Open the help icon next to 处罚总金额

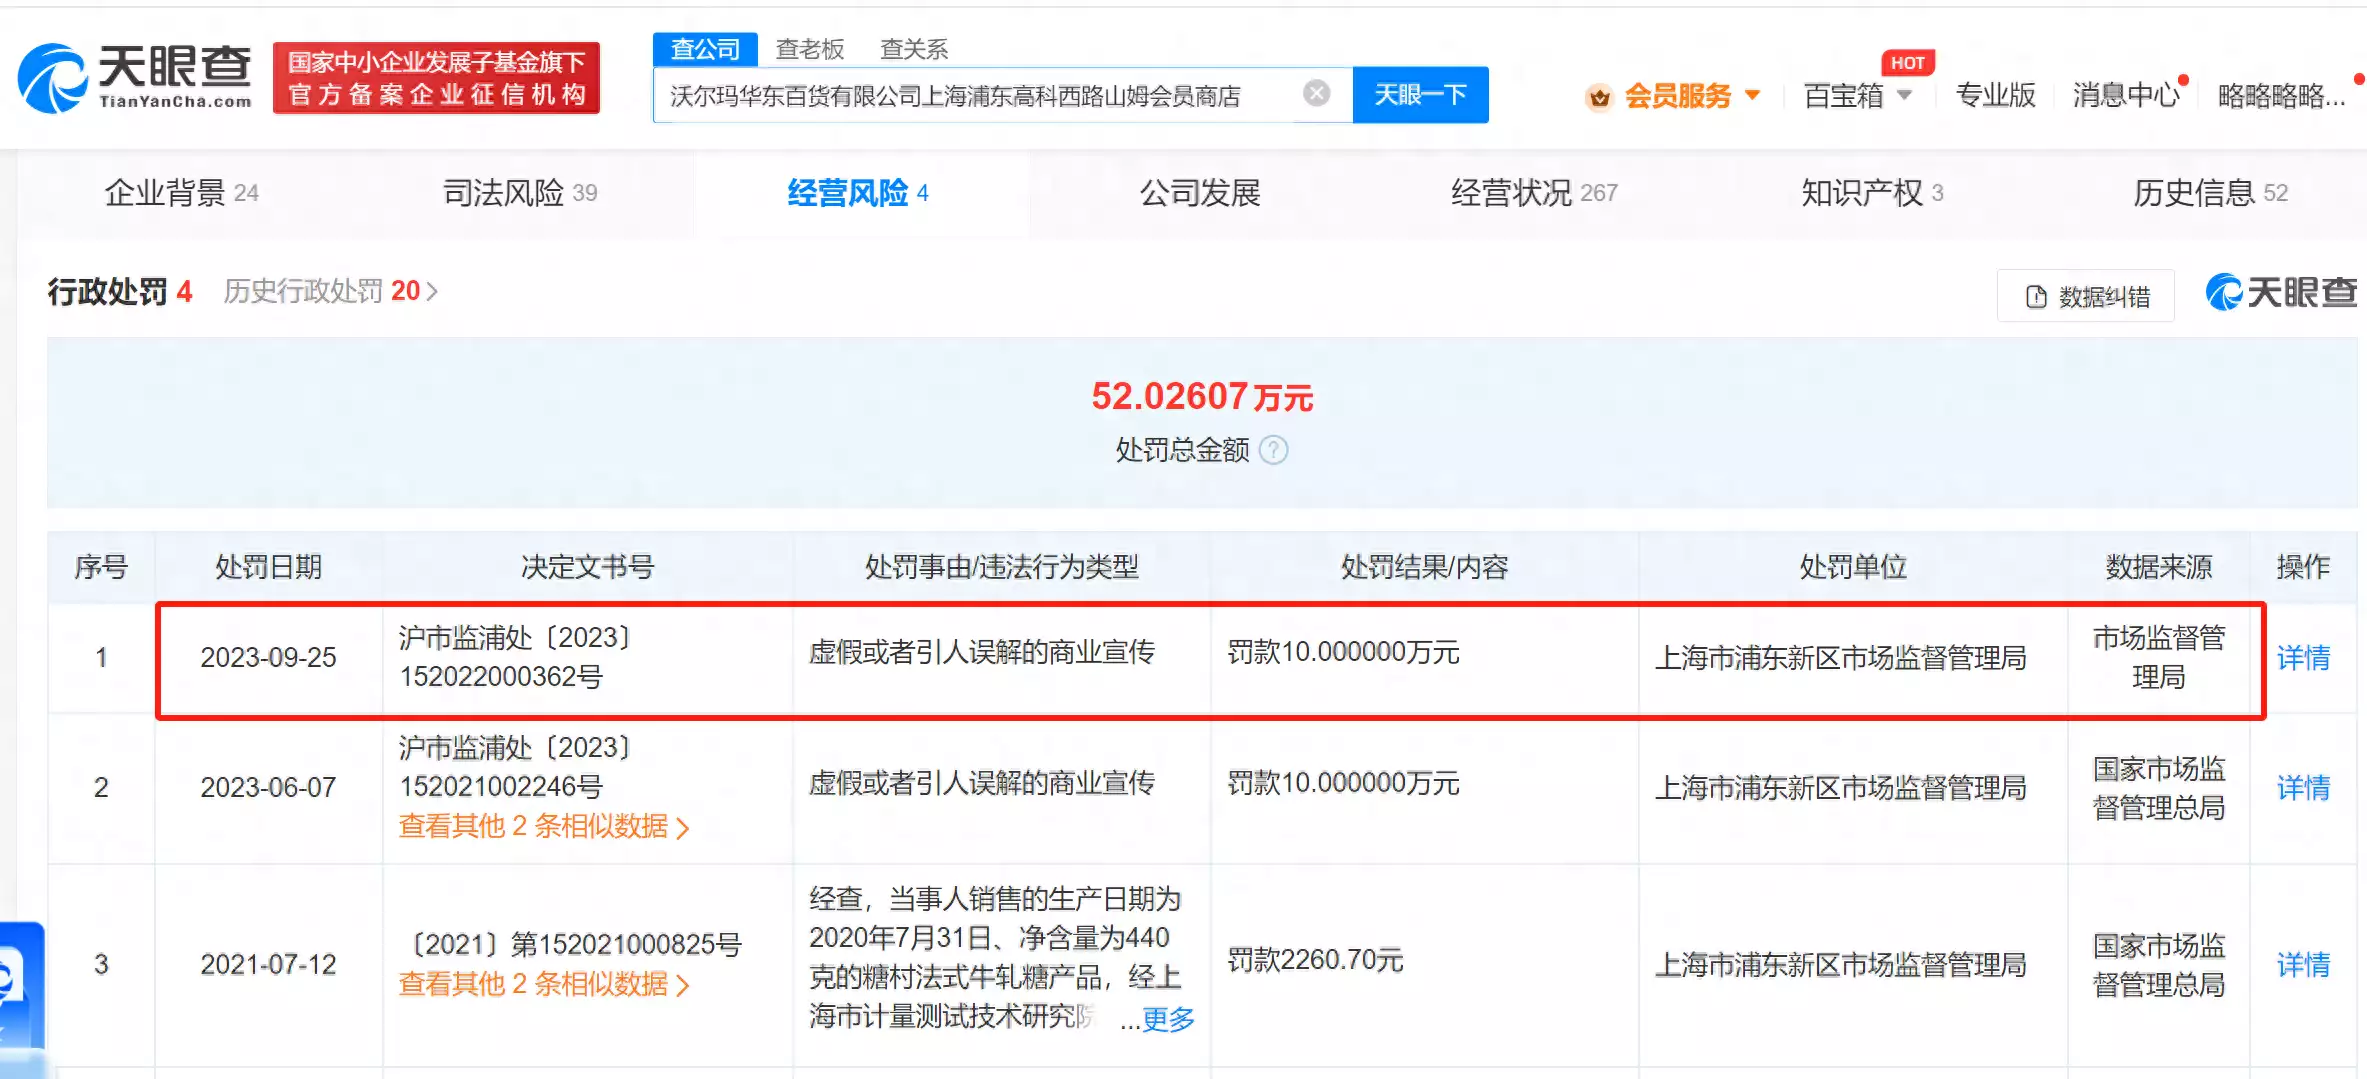click(1274, 450)
